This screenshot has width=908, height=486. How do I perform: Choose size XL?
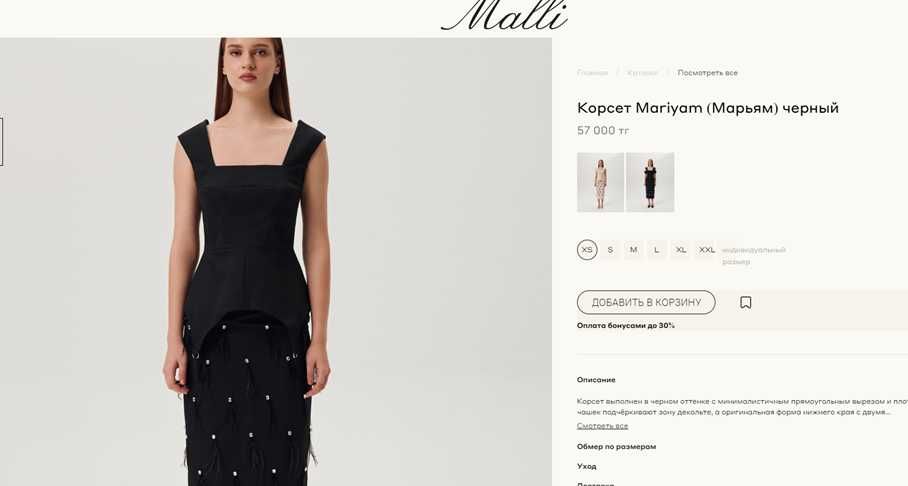point(681,250)
